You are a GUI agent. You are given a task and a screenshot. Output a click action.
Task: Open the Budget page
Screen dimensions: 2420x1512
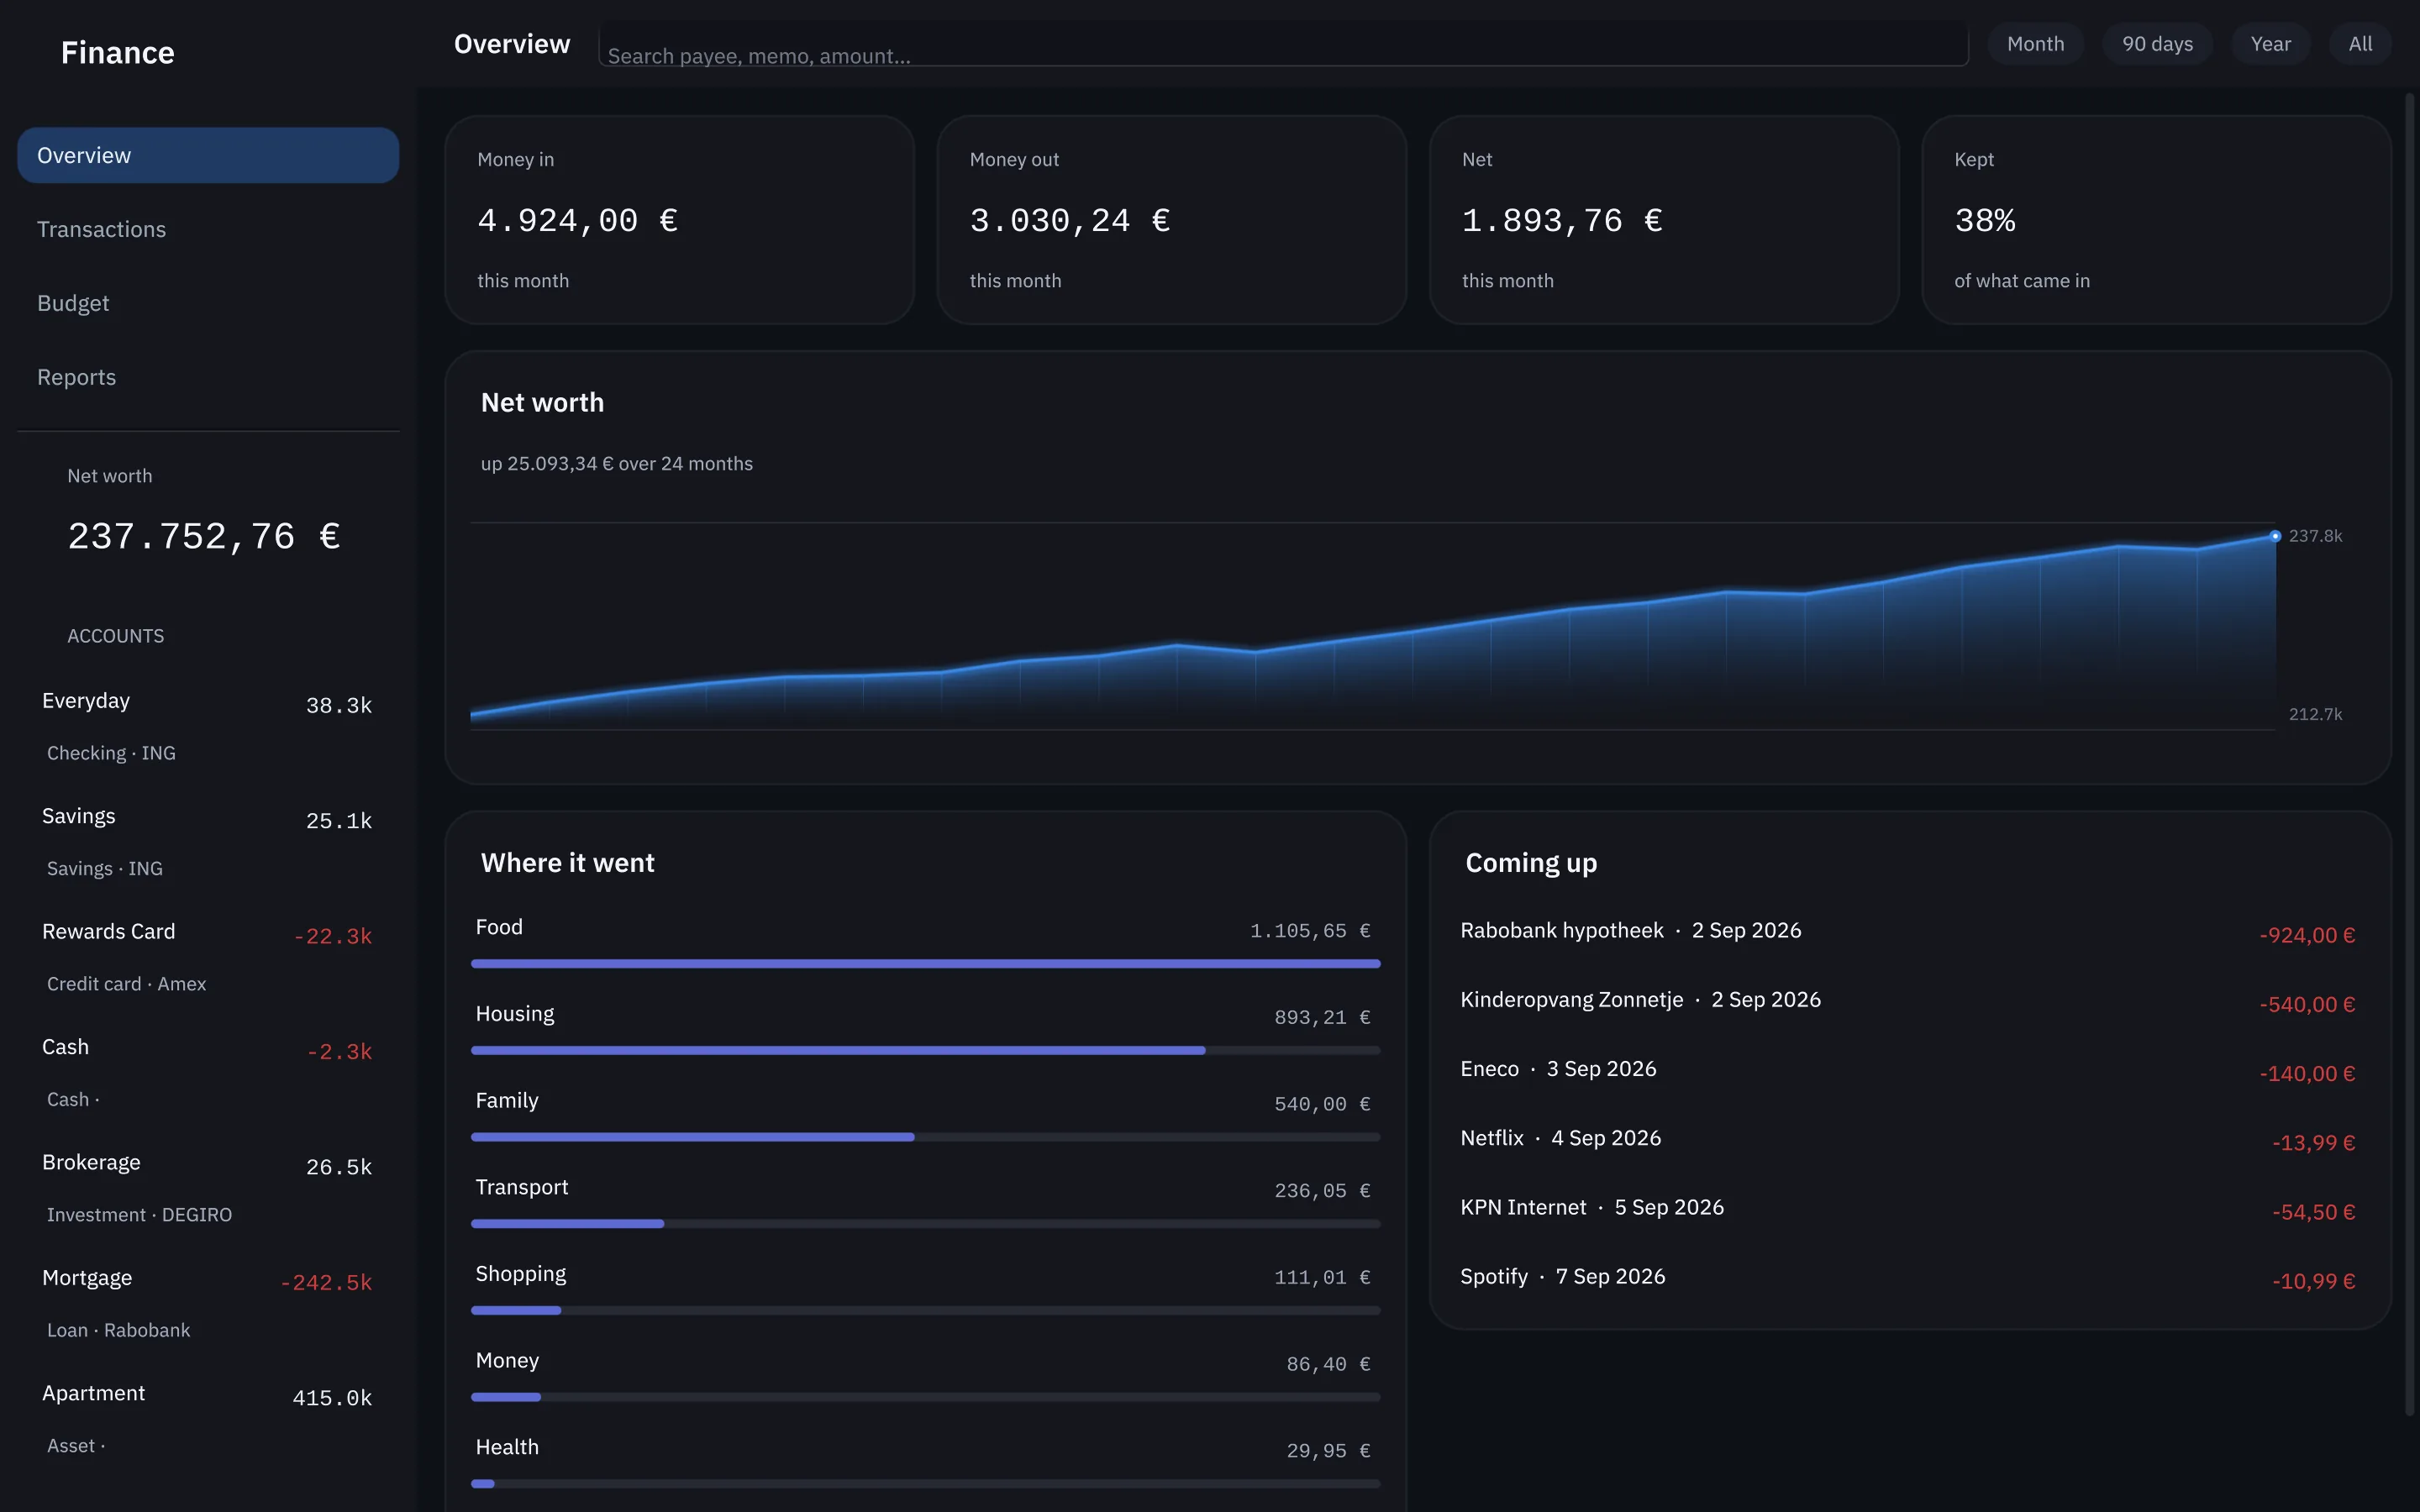[x=208, y=303]
